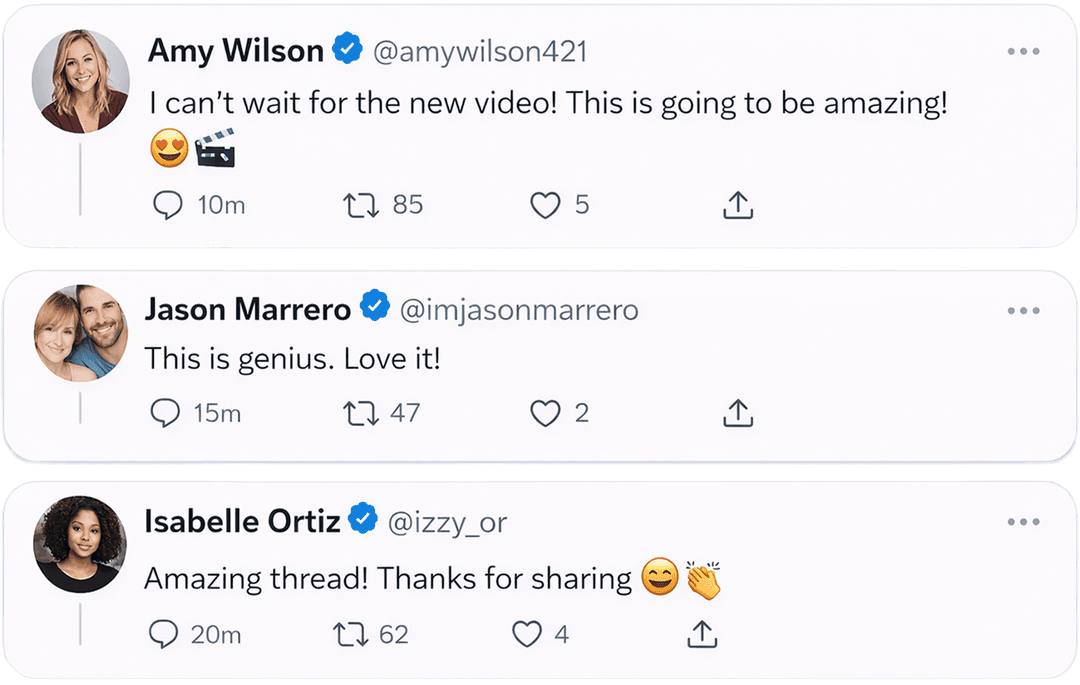
Task: Click Amy Wilson's profile avatar
Action: (x=80, y=80)
